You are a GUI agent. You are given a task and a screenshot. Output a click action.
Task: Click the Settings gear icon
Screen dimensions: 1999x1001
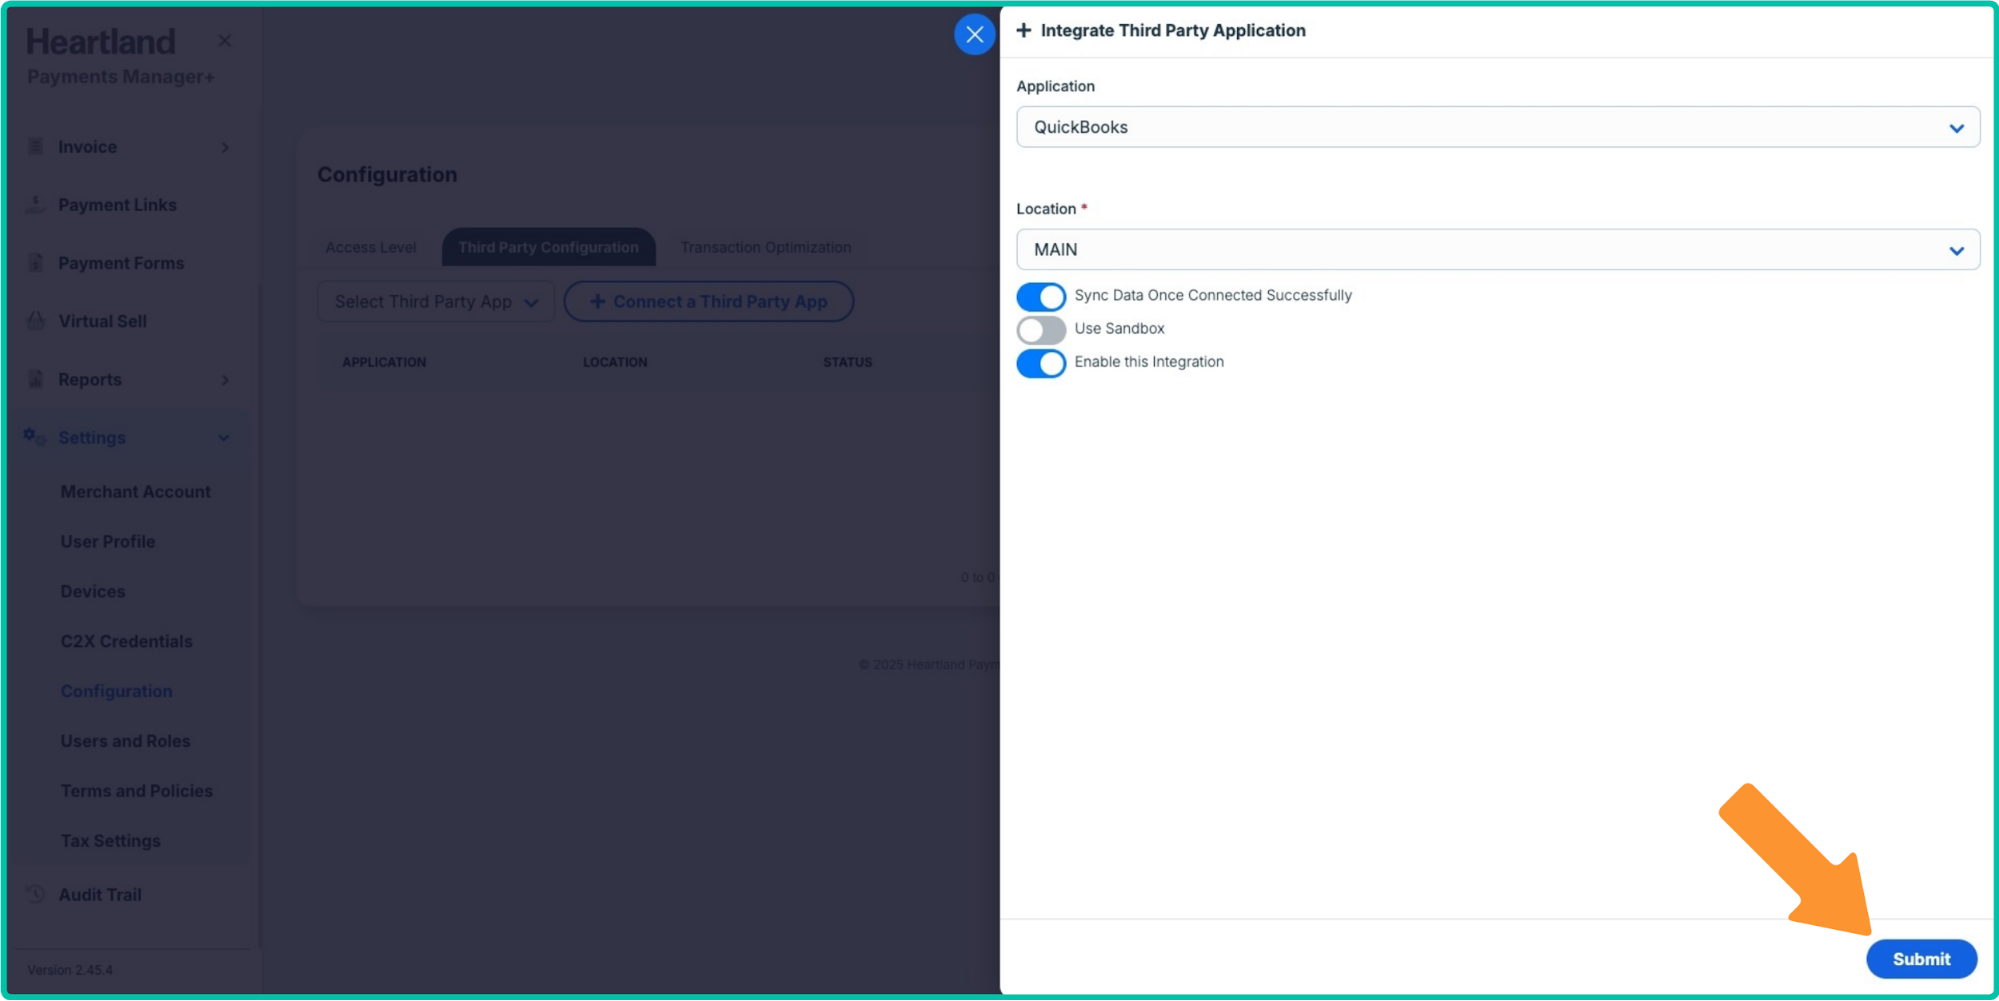pyautogui.click(x=35, y=437)
